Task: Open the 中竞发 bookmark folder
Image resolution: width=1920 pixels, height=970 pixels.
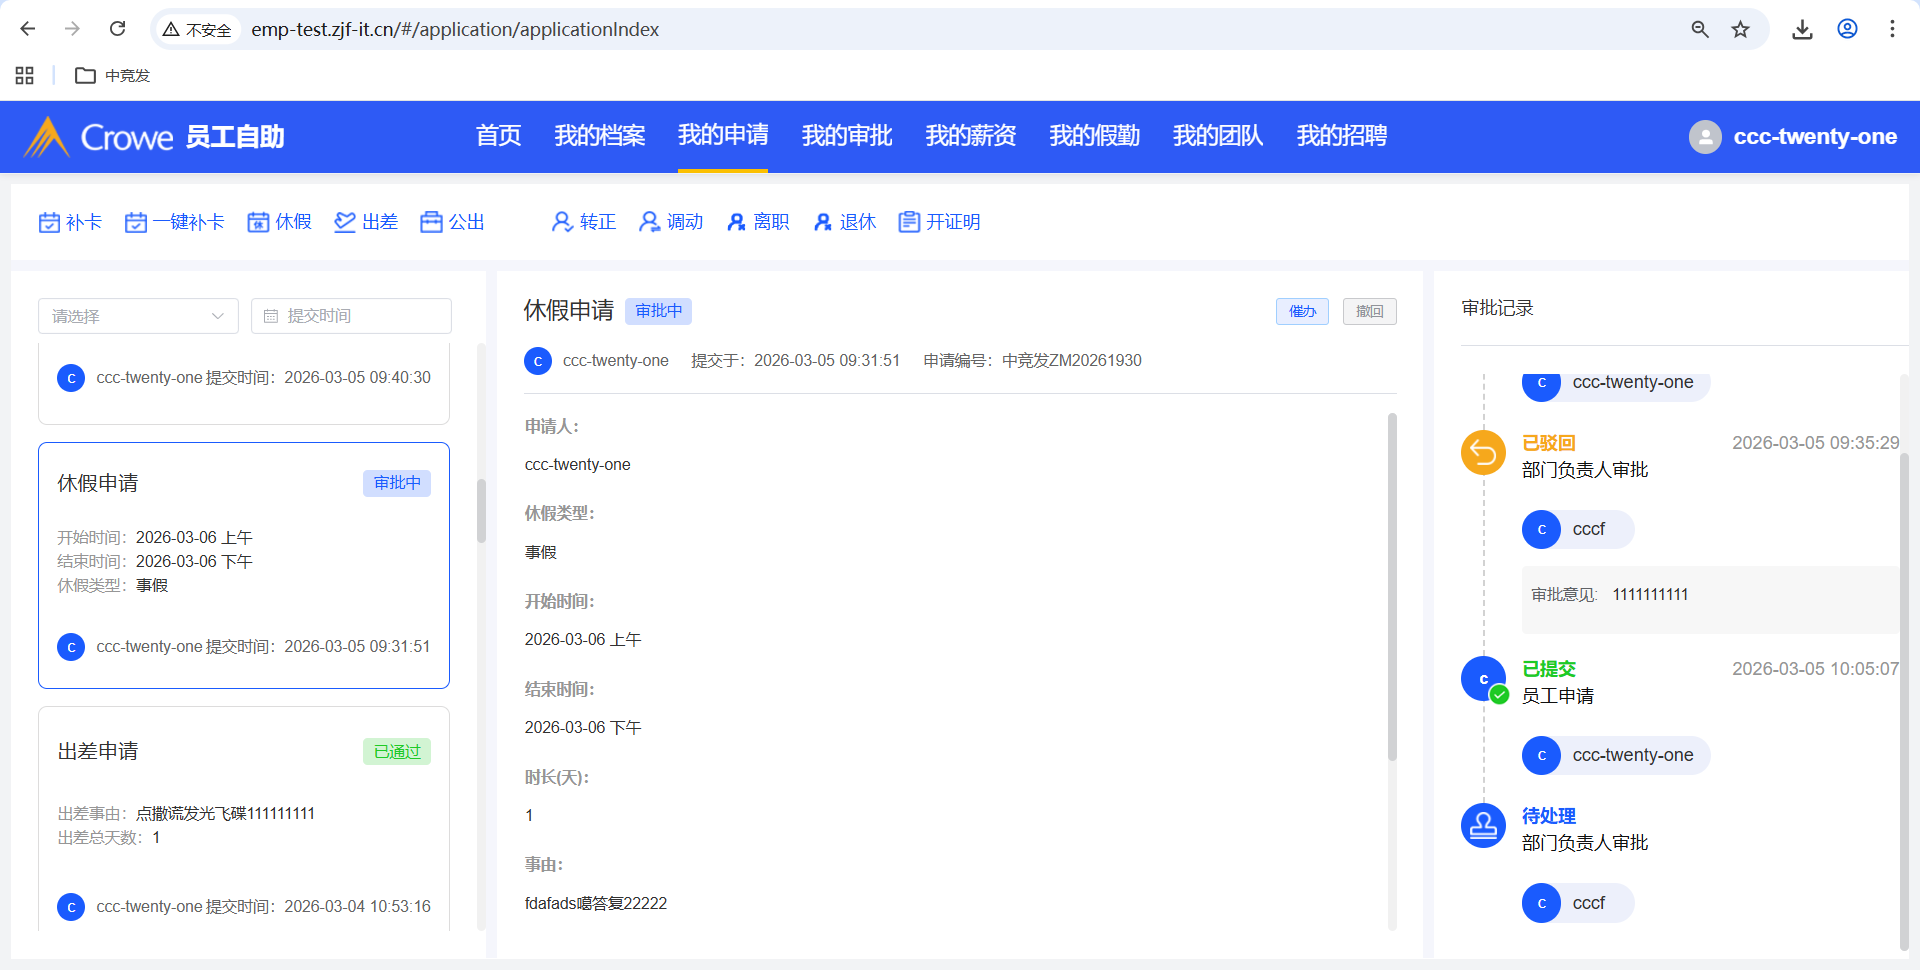Action: pos(113,75)
